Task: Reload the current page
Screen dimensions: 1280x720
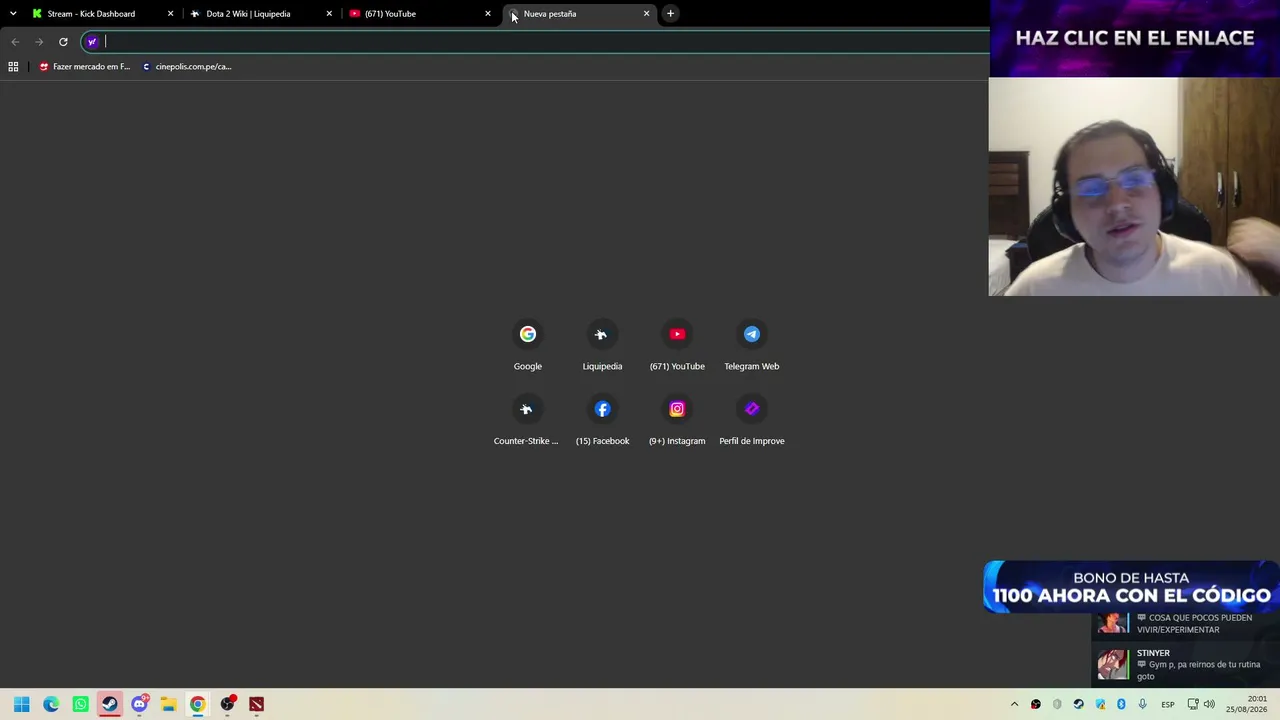Action: tap(63, 42)
